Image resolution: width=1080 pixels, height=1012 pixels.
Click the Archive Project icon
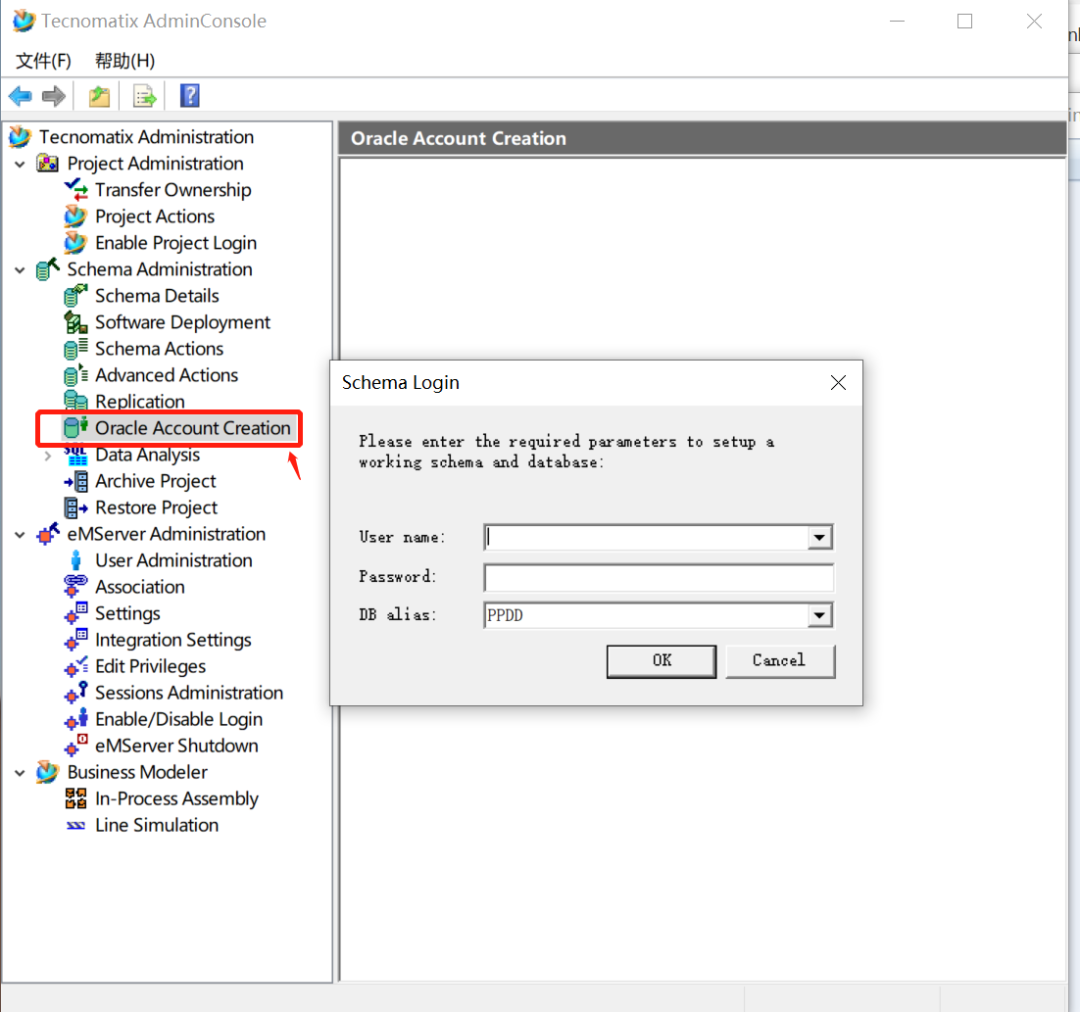(76, 481)
